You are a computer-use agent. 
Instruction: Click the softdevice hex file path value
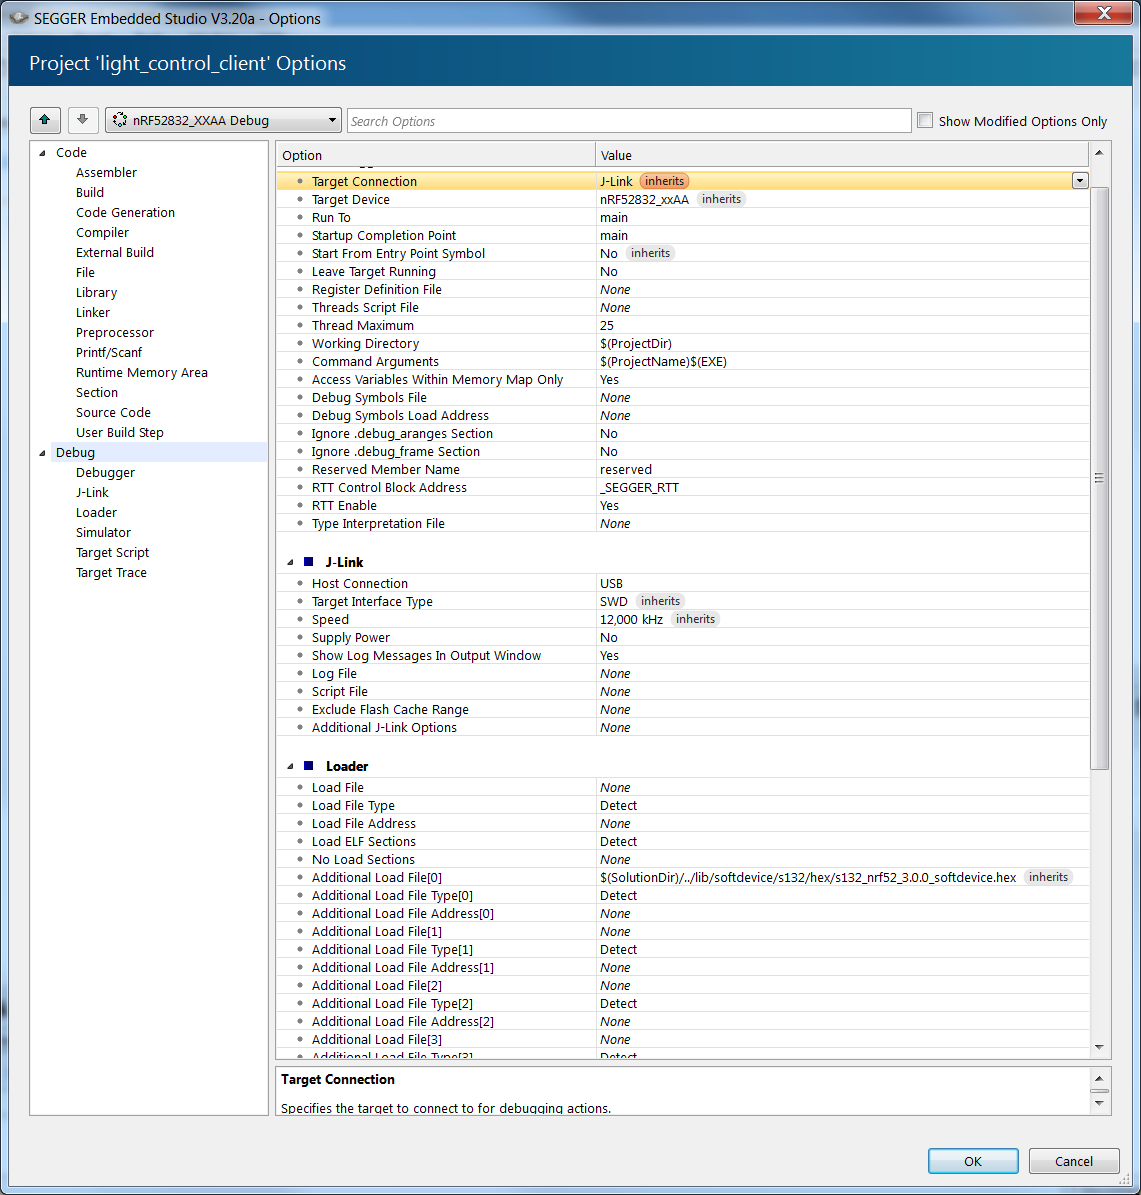coord(808,877)
